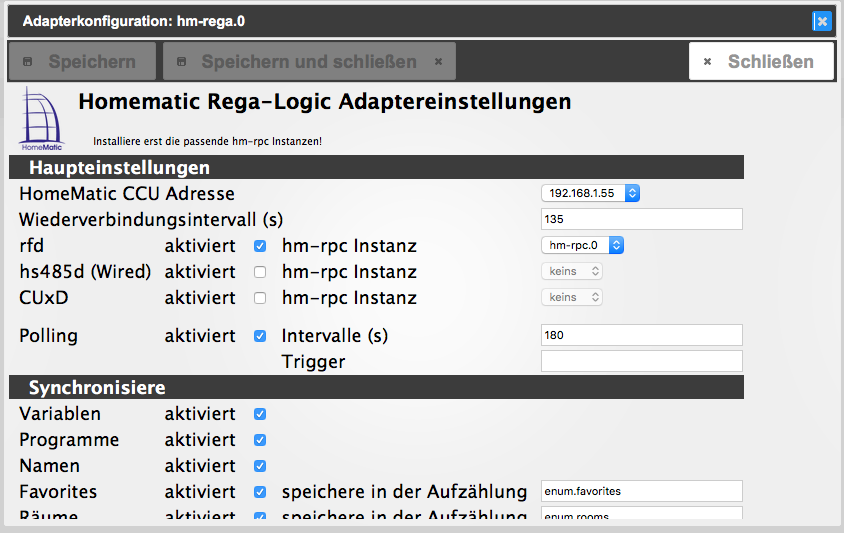Click the Wiederverbindungsintervall input field
844x533 pixels.
coord(641,219)
